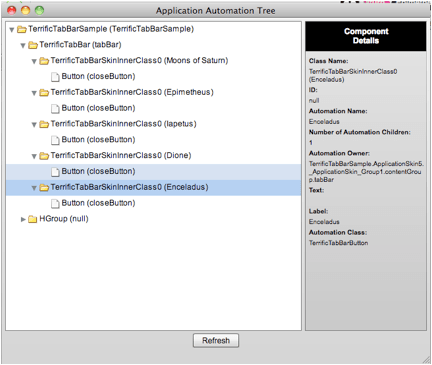
Task: Click file icon of closeButton under Moons of Saturn
Action: click(x=55, y=77)
